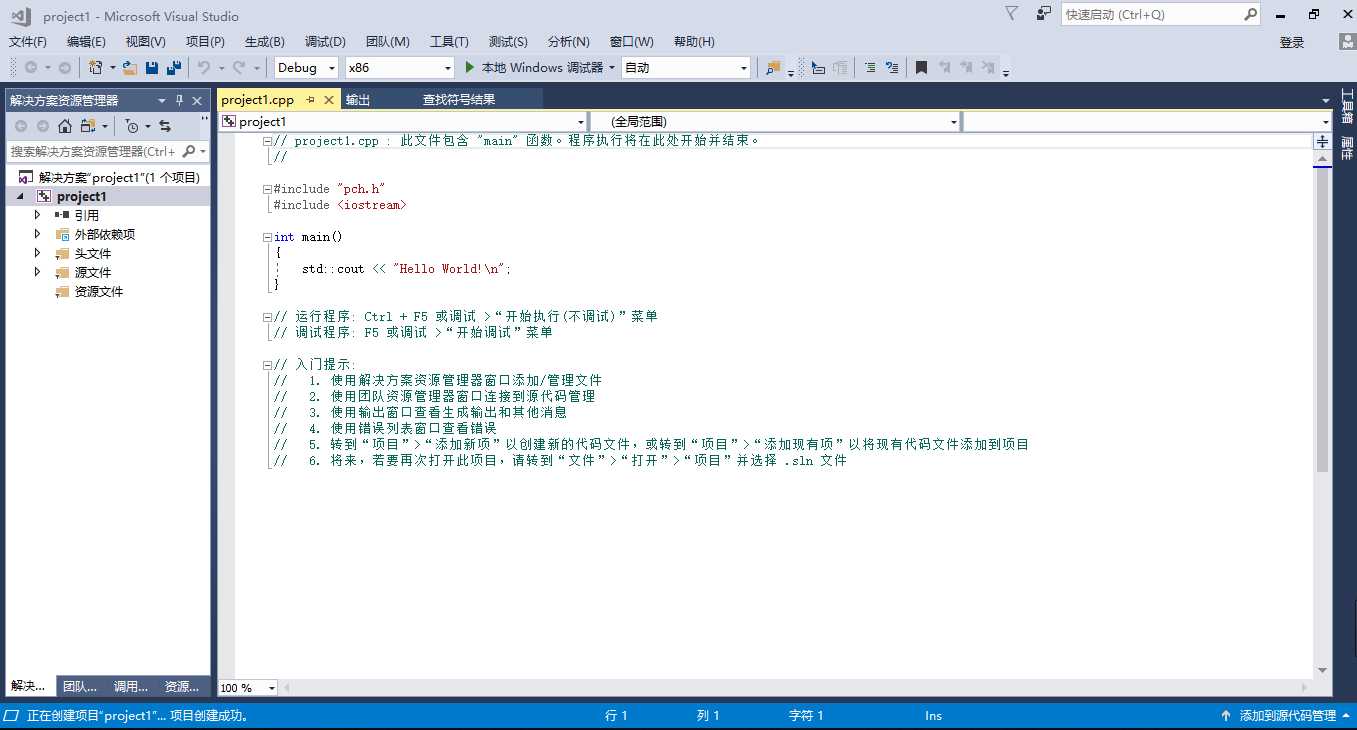Open the 文件(F) menu
The height and width of the screenshot is (730, 1357).
(28, 42)
